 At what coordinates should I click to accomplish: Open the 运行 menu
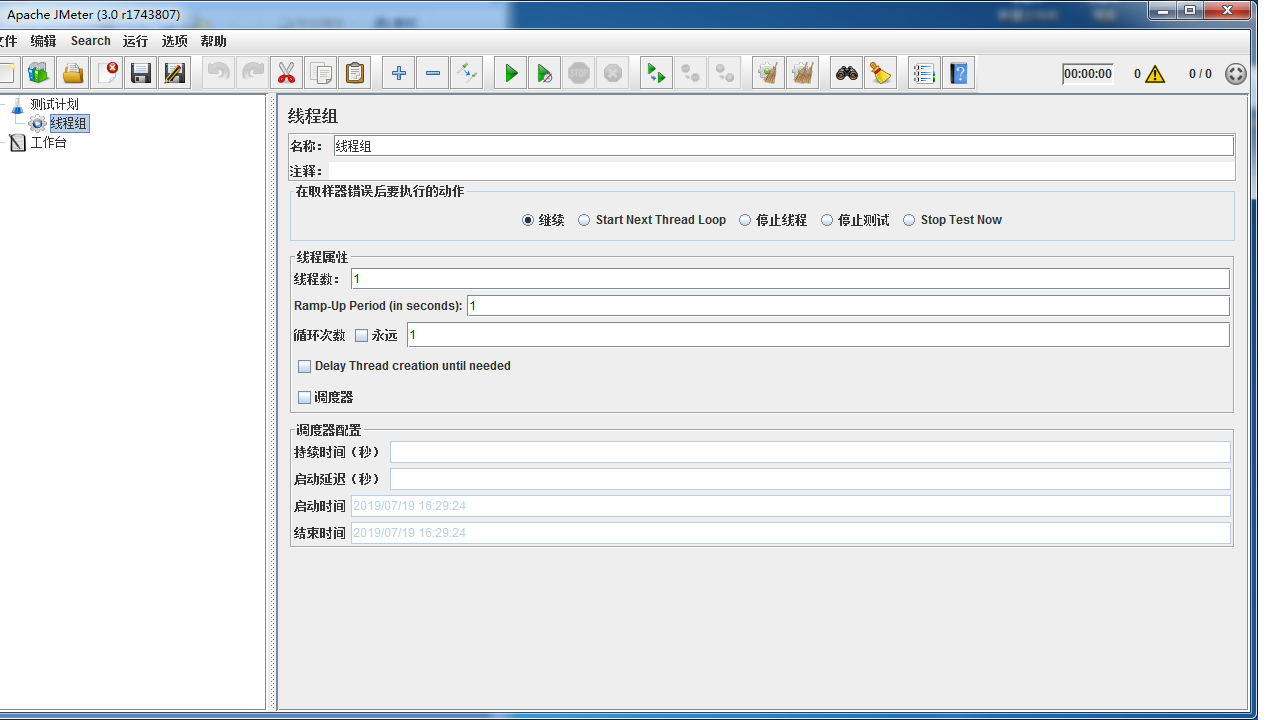tap(135, 41)
